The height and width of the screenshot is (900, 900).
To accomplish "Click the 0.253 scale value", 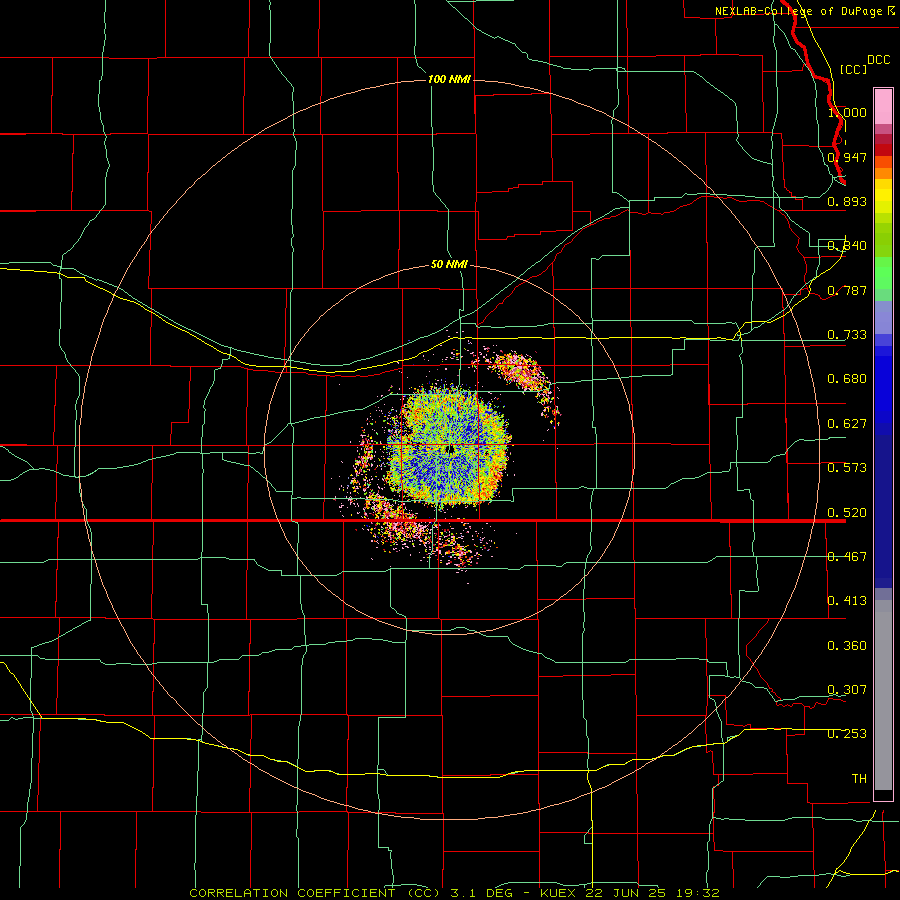I will pos(847,734).
